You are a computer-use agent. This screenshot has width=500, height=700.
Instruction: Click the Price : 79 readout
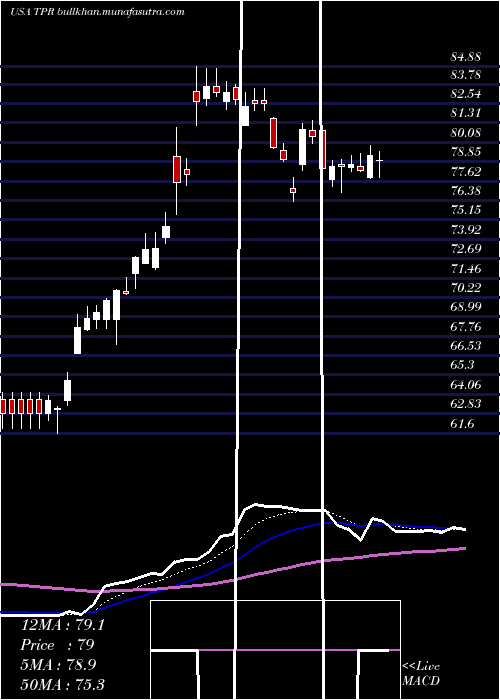pos(57,645)
